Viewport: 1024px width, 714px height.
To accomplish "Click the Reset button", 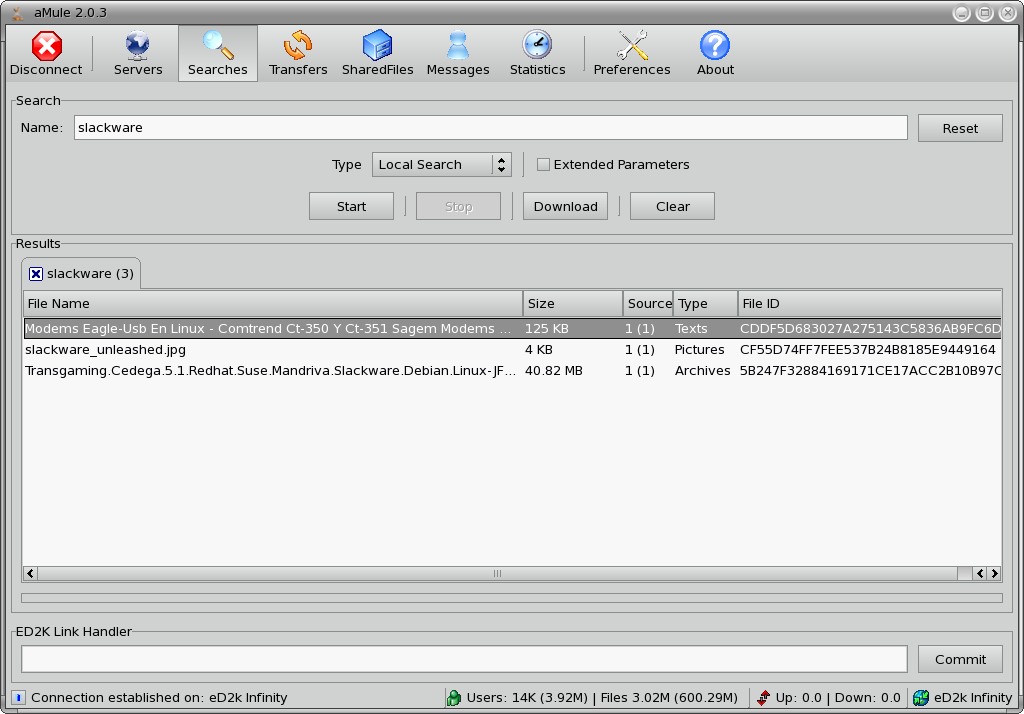I will click(x=960, y=128).
